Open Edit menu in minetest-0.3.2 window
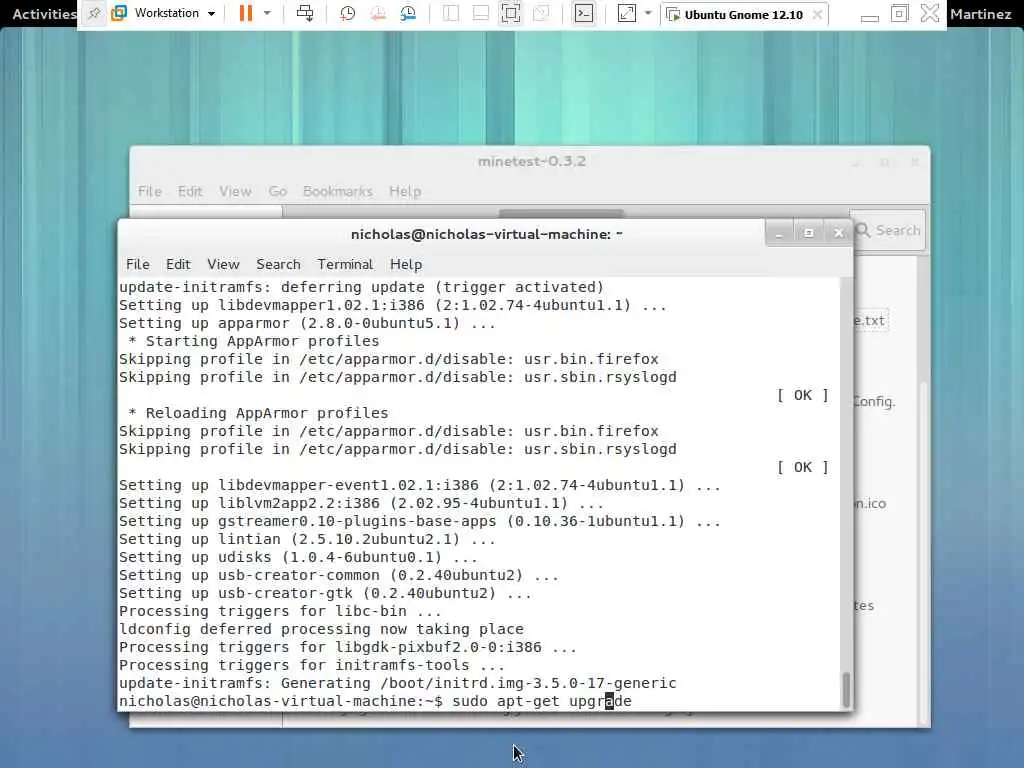The height and width of the screenshot is (768, 1024). tap(190, 191)
